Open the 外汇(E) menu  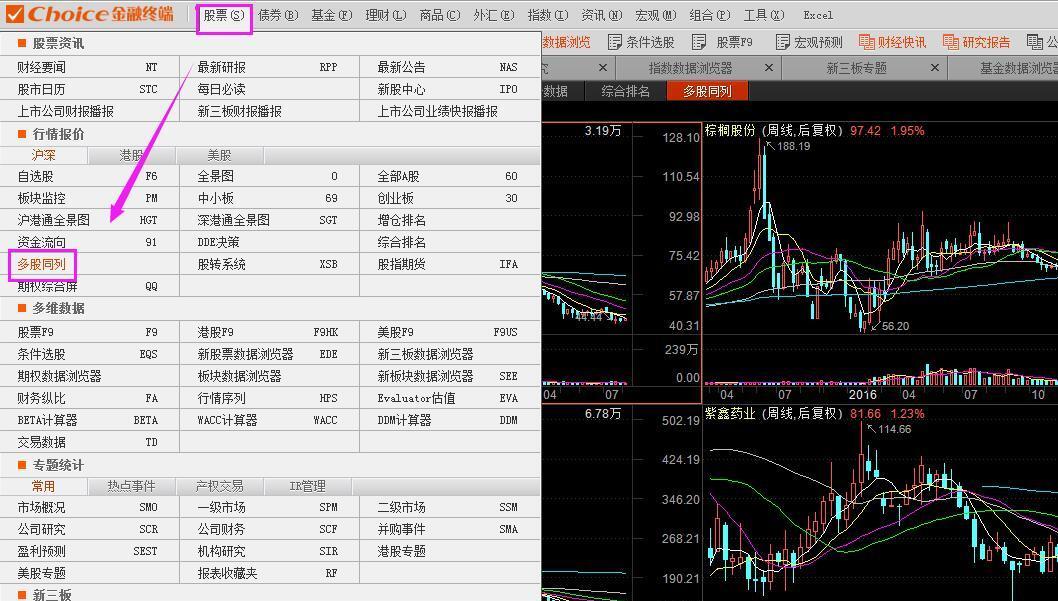pyautogui.click(x=493, y=16)
